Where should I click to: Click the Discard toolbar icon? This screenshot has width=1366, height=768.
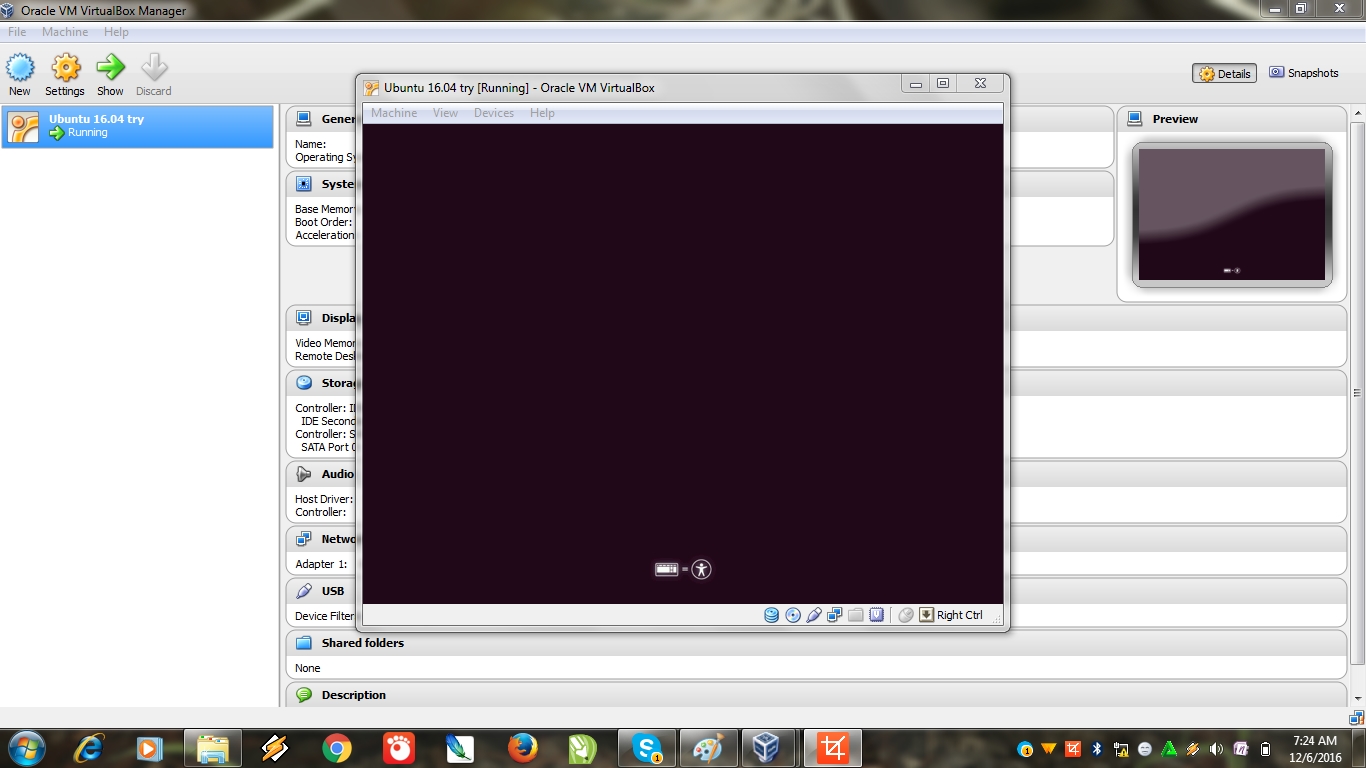(154, 67)
